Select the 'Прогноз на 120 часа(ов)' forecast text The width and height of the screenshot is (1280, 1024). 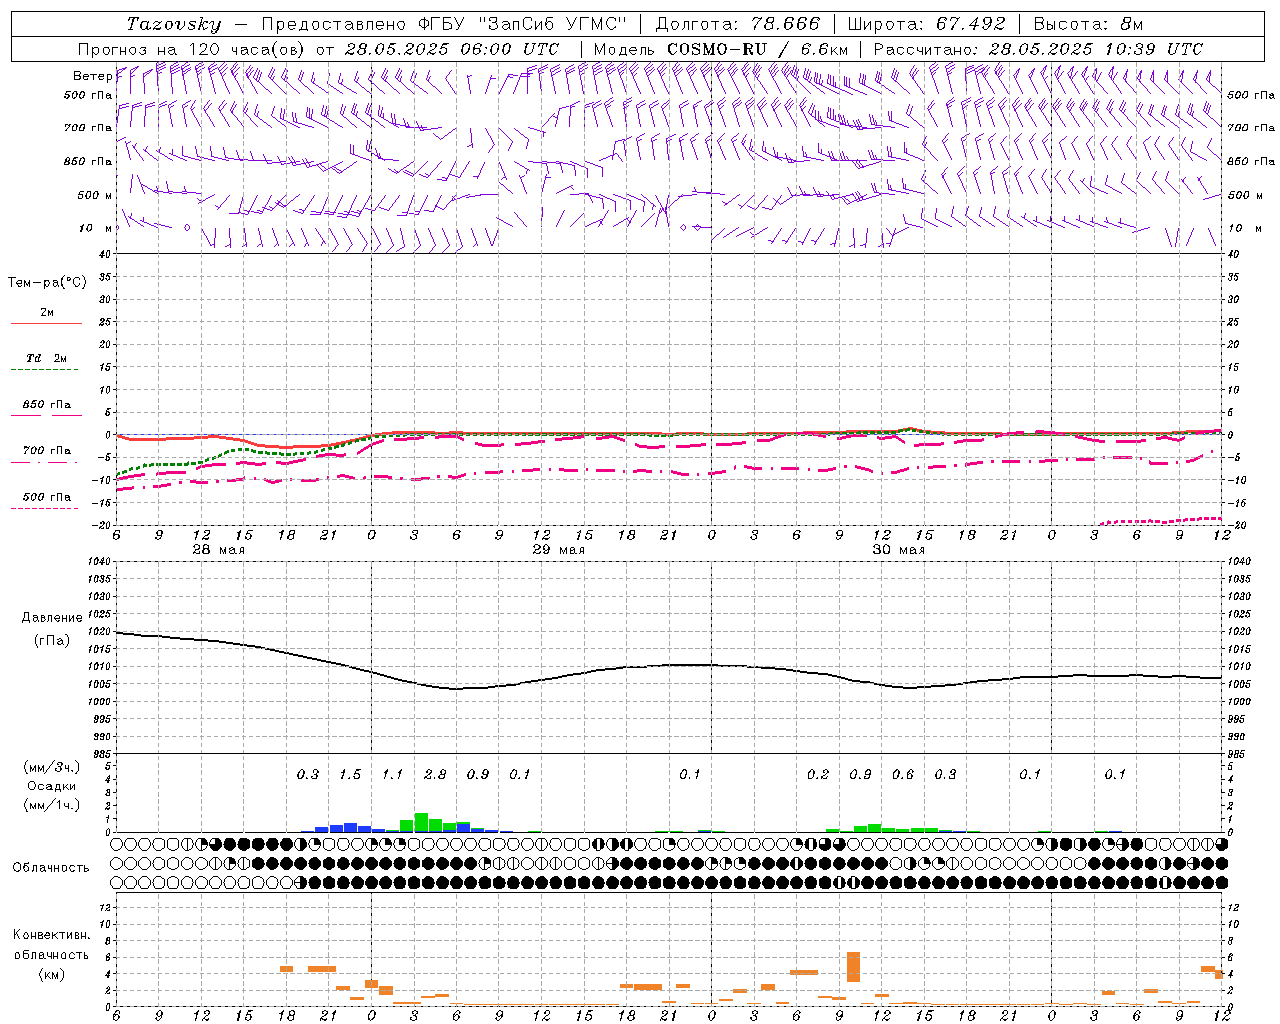click(x=193, y=49)
